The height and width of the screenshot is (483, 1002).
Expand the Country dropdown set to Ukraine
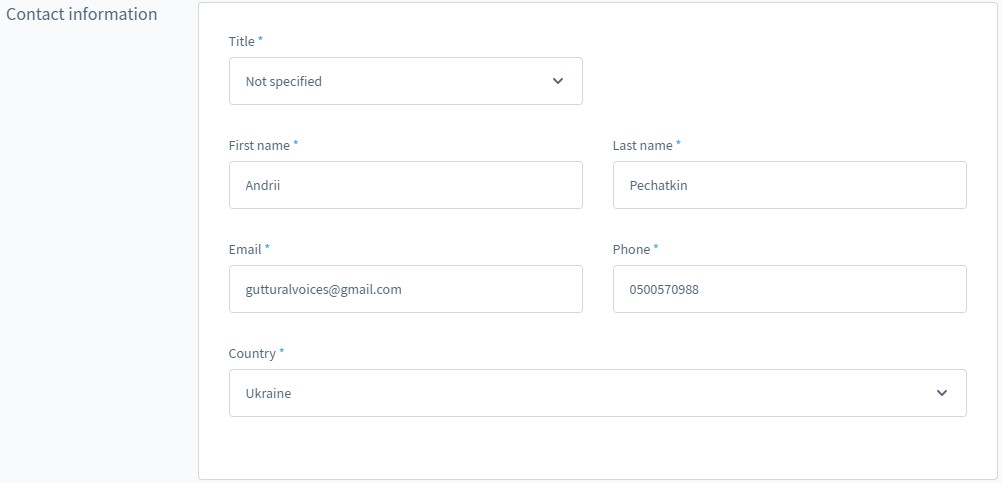[597, 393]
